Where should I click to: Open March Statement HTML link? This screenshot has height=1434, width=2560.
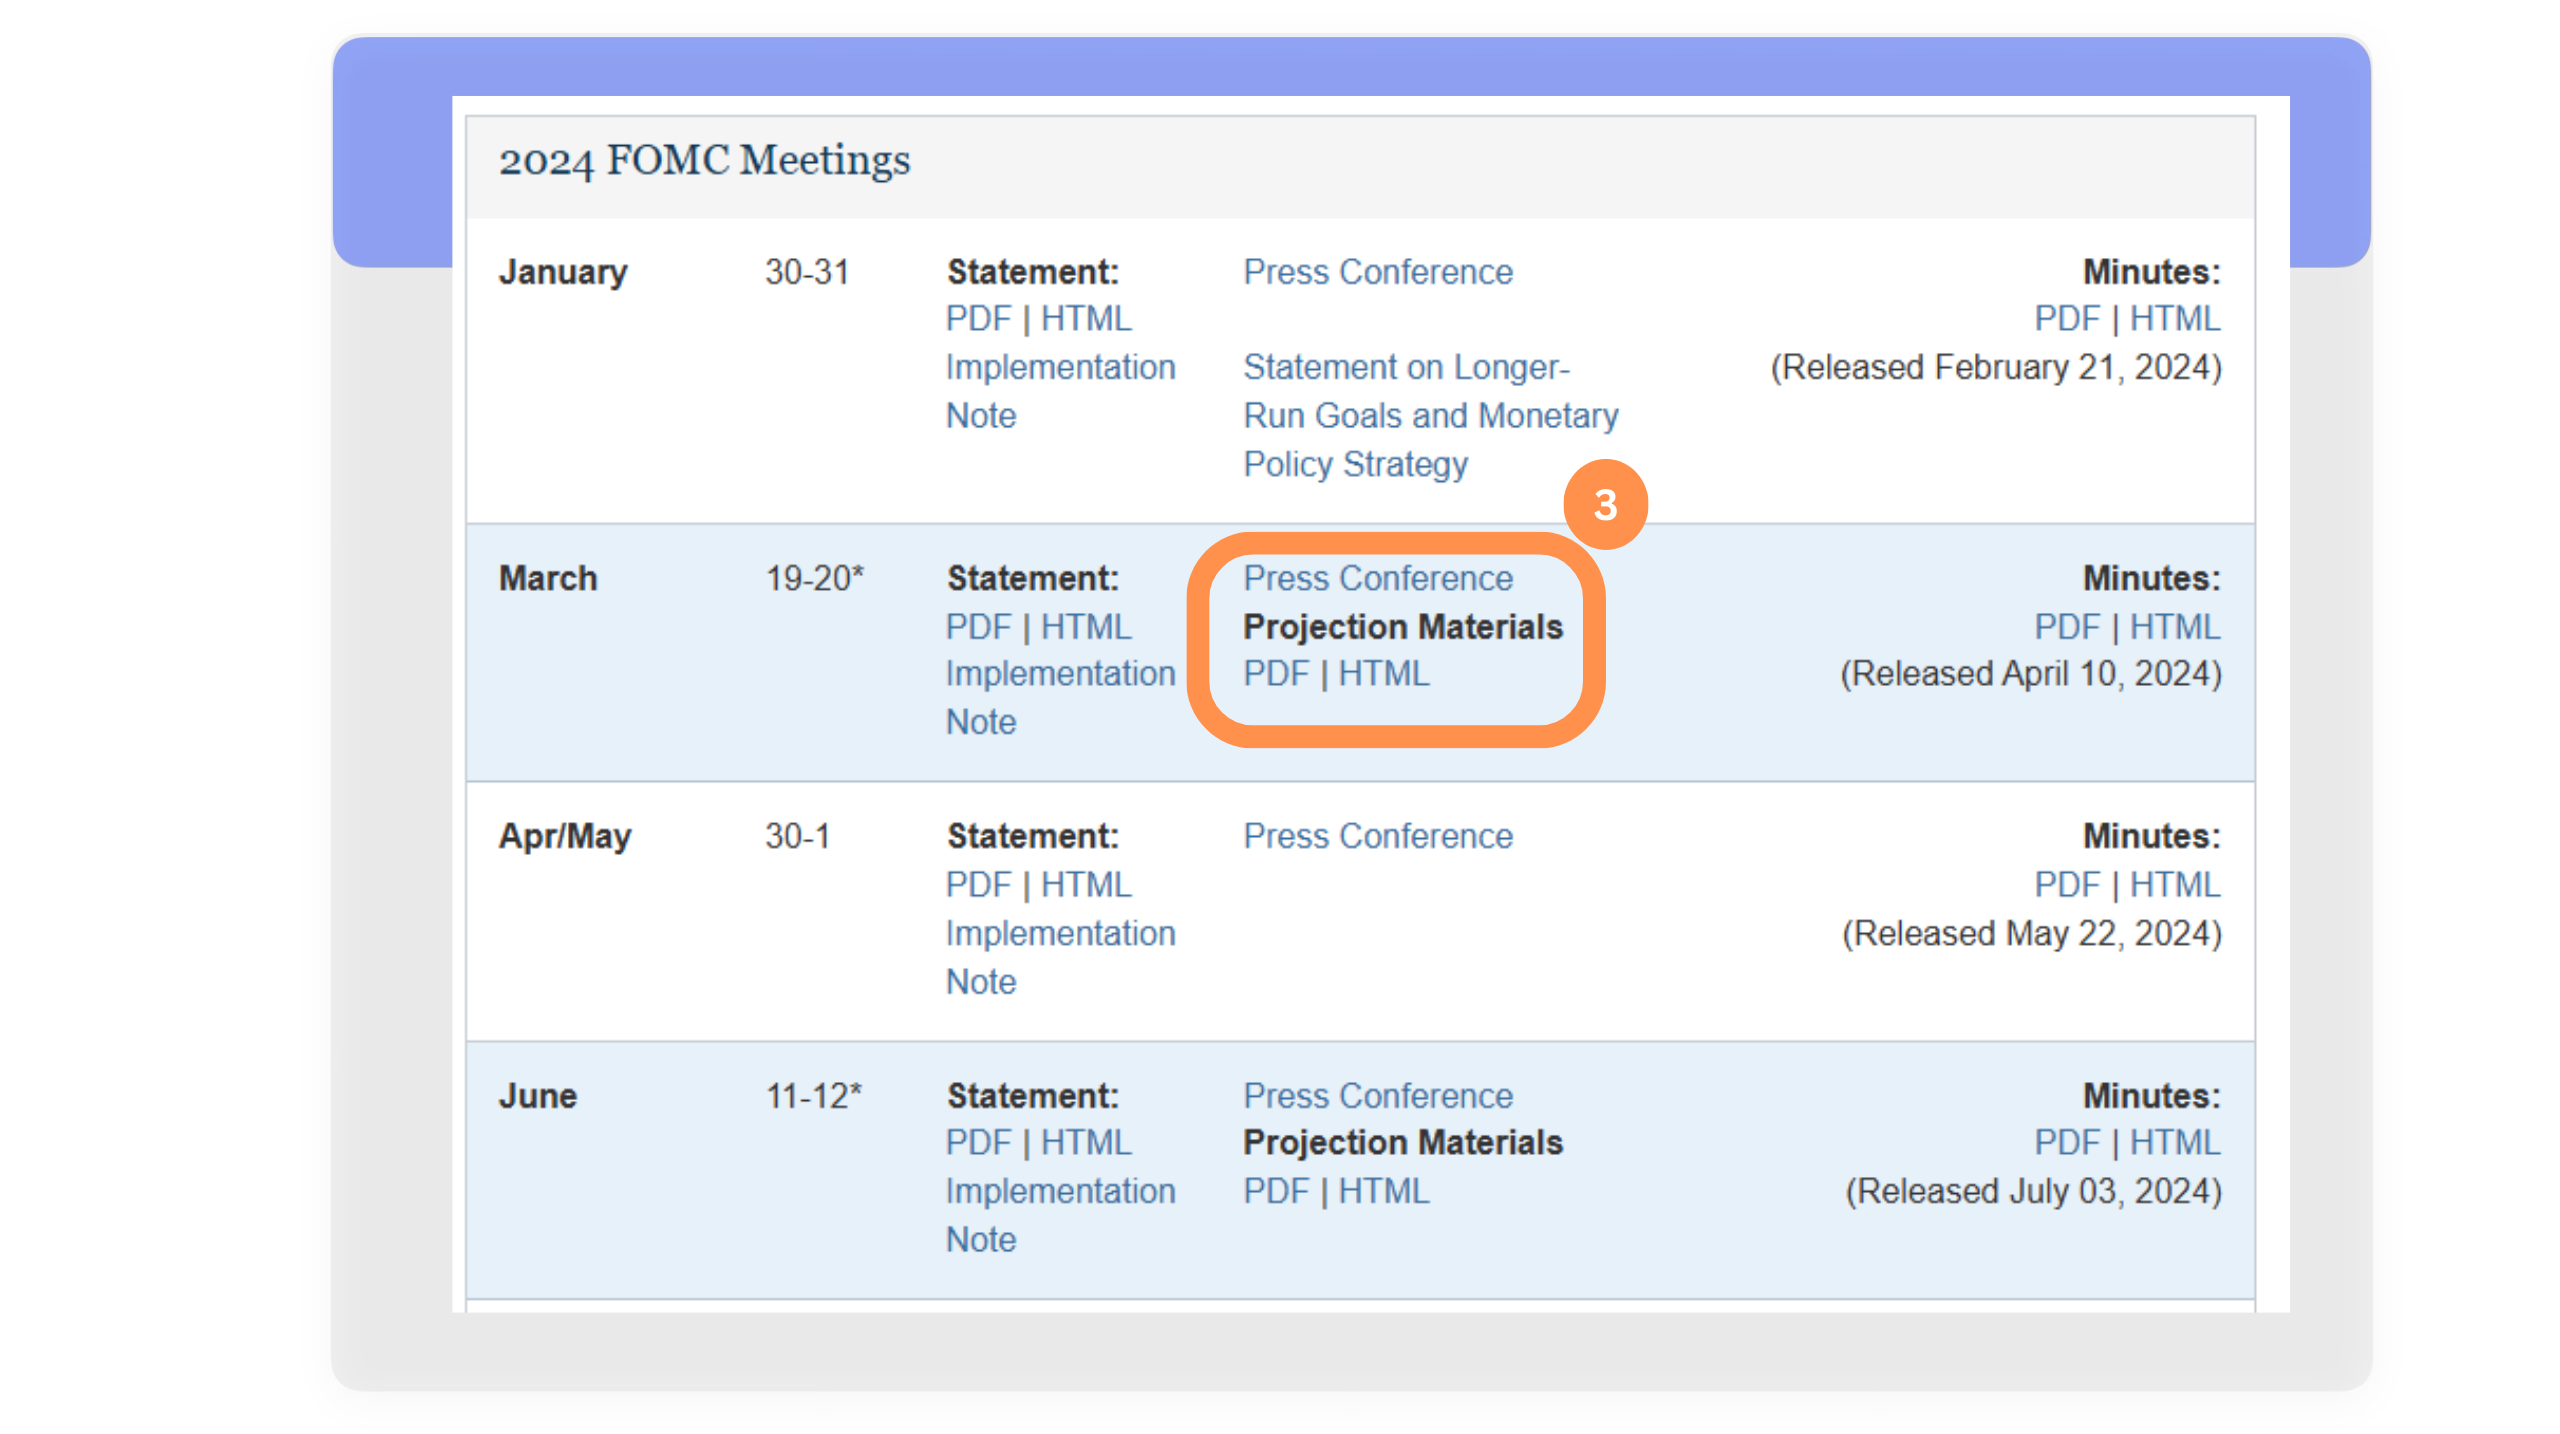[1086, 627]
